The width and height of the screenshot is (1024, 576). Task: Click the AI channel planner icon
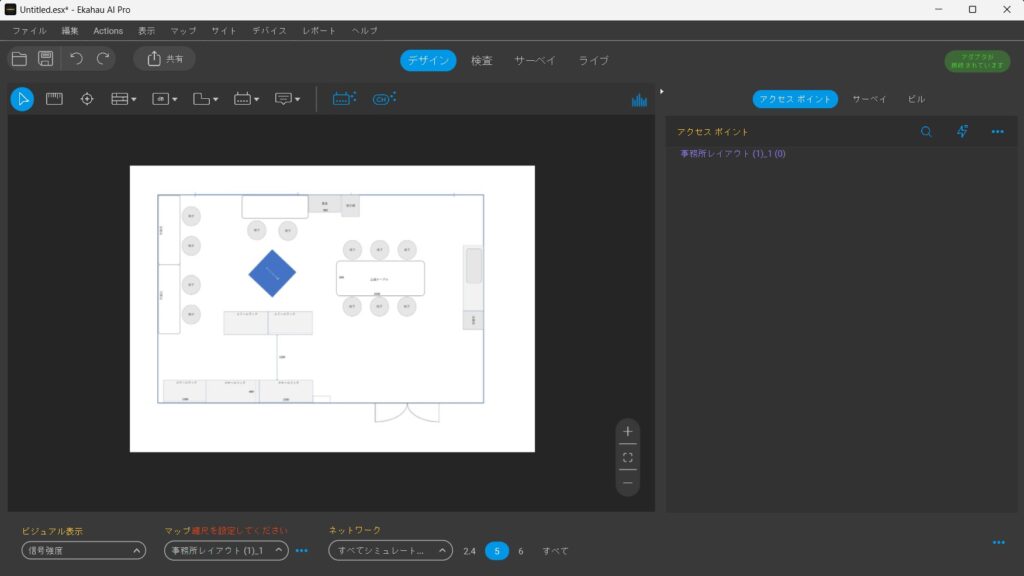click(384, 99)
